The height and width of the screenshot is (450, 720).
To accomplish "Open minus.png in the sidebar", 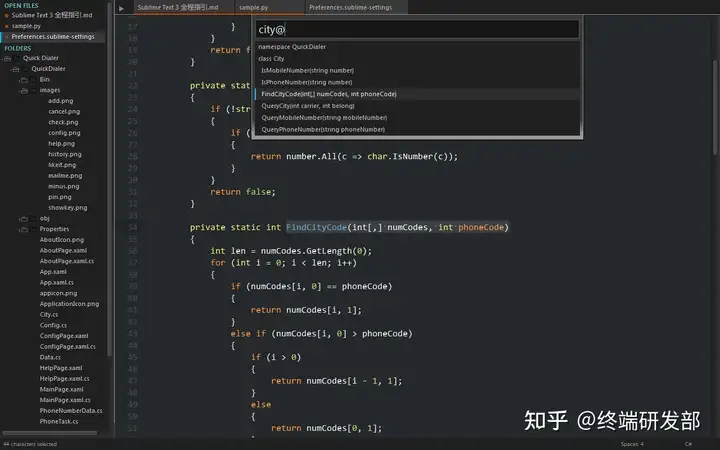I will 63,186.
